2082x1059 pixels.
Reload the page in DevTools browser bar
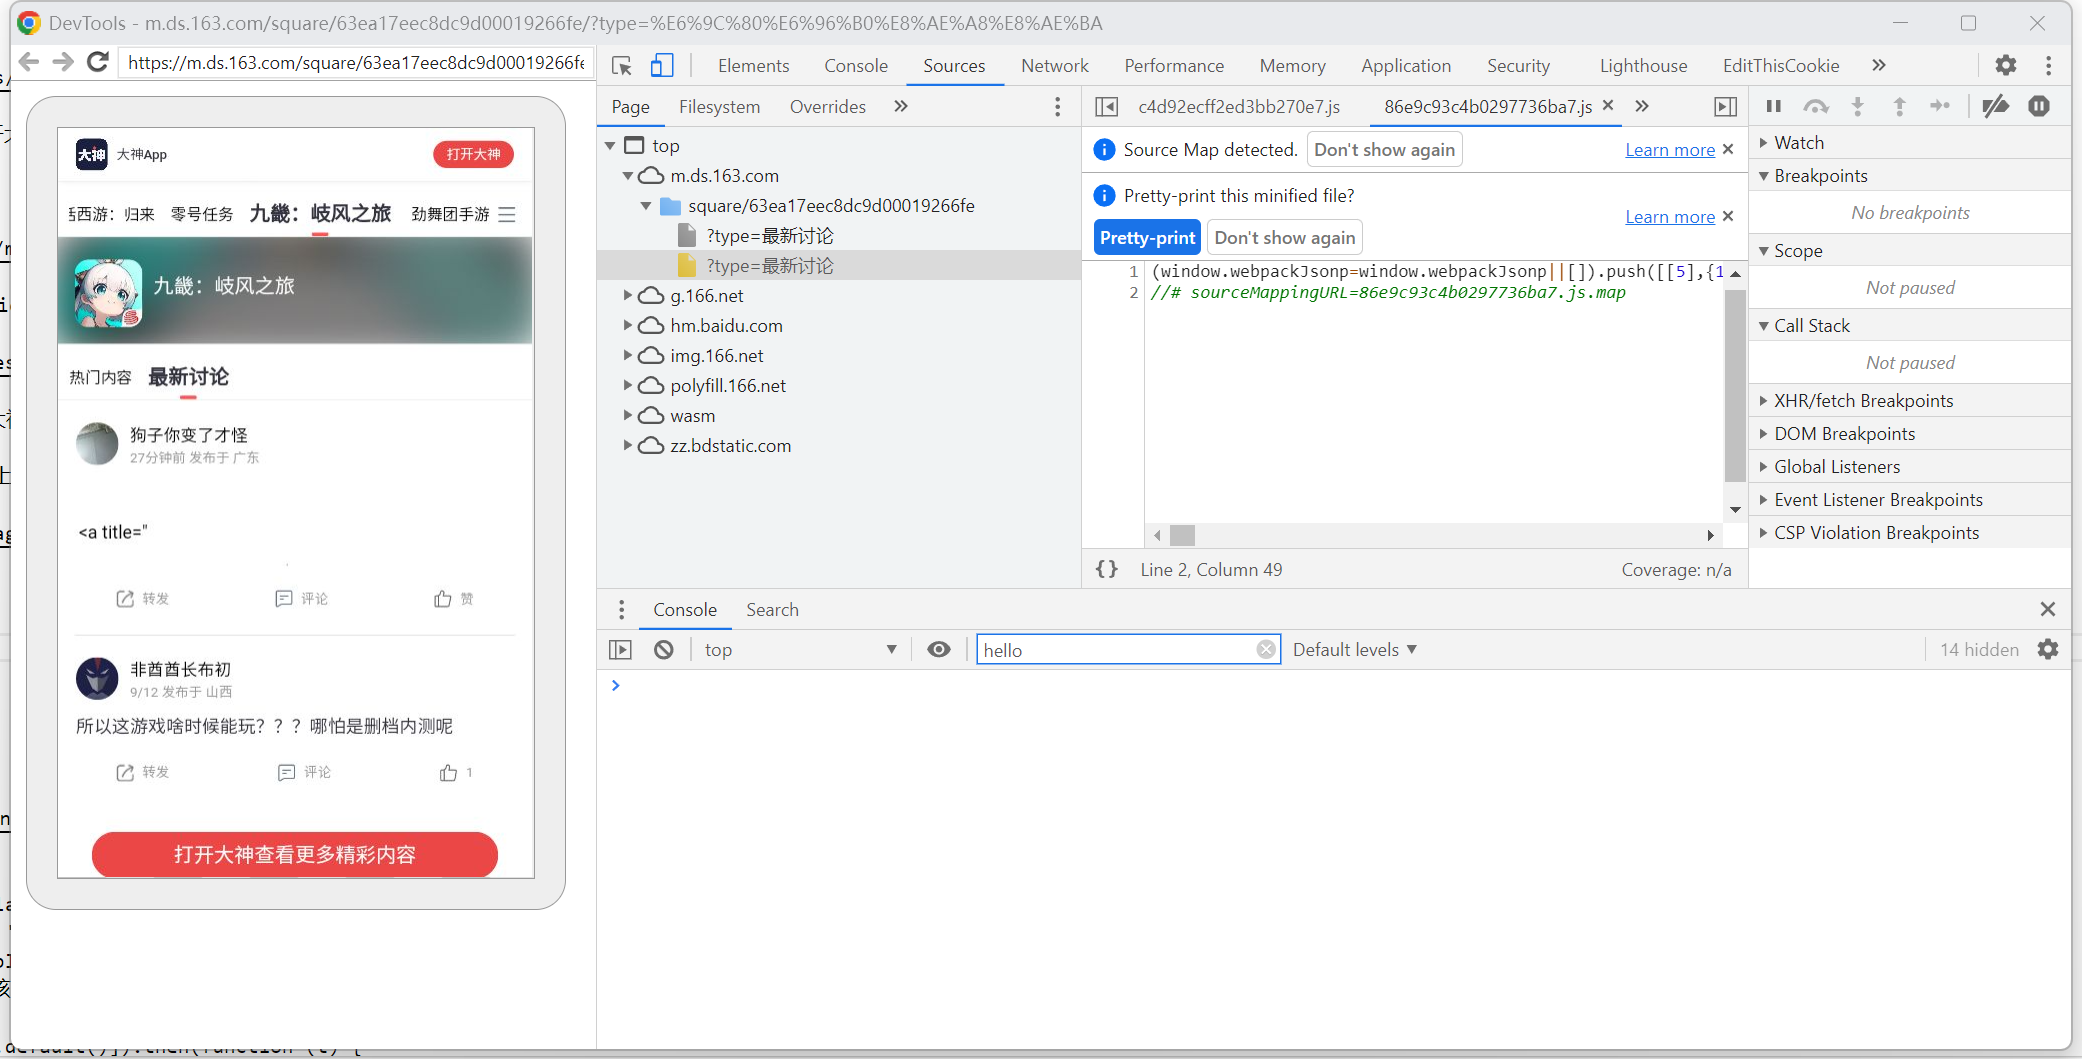(x=97, y=62)
